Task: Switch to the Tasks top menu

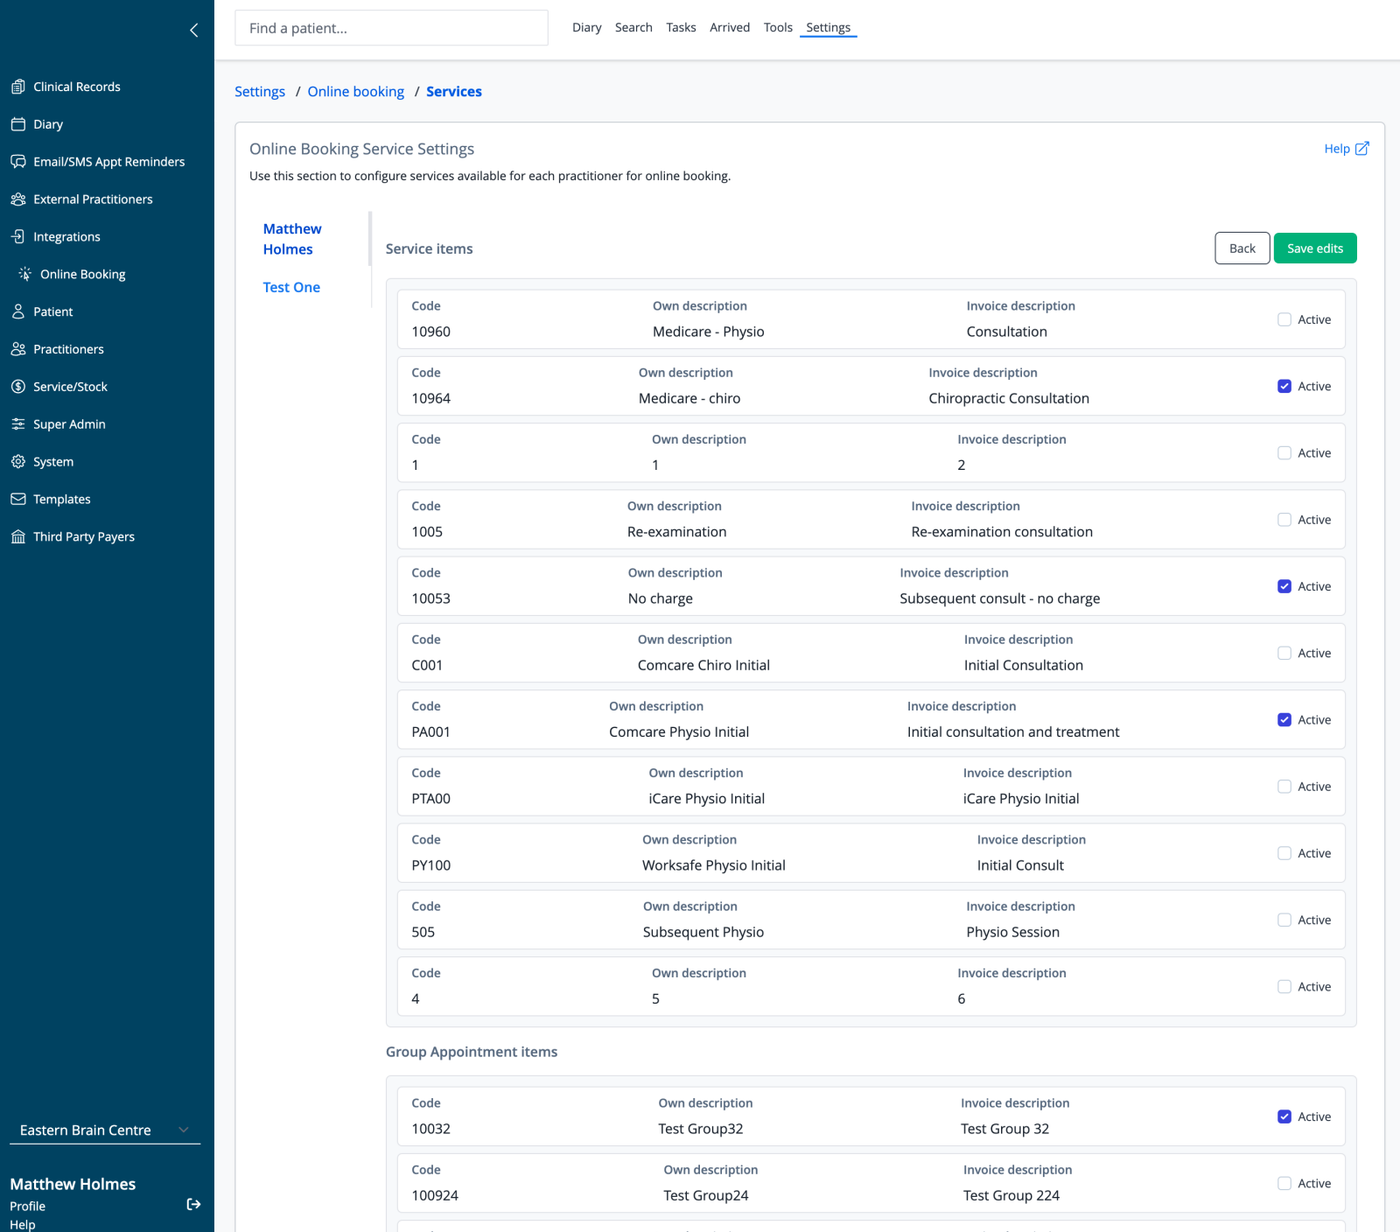Action: point(681,28)
